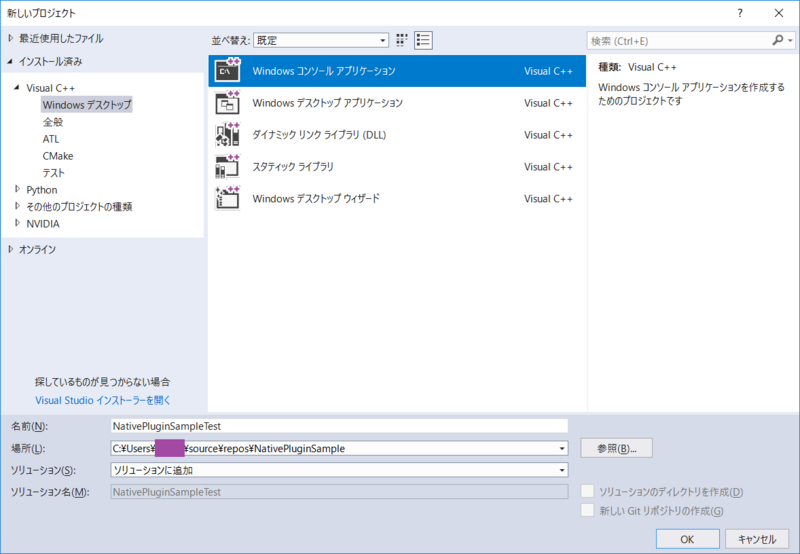Select スタティック ライブラリ row text
Image resolution: width=800 pixels, height=554 pixels.
(293, 166)
